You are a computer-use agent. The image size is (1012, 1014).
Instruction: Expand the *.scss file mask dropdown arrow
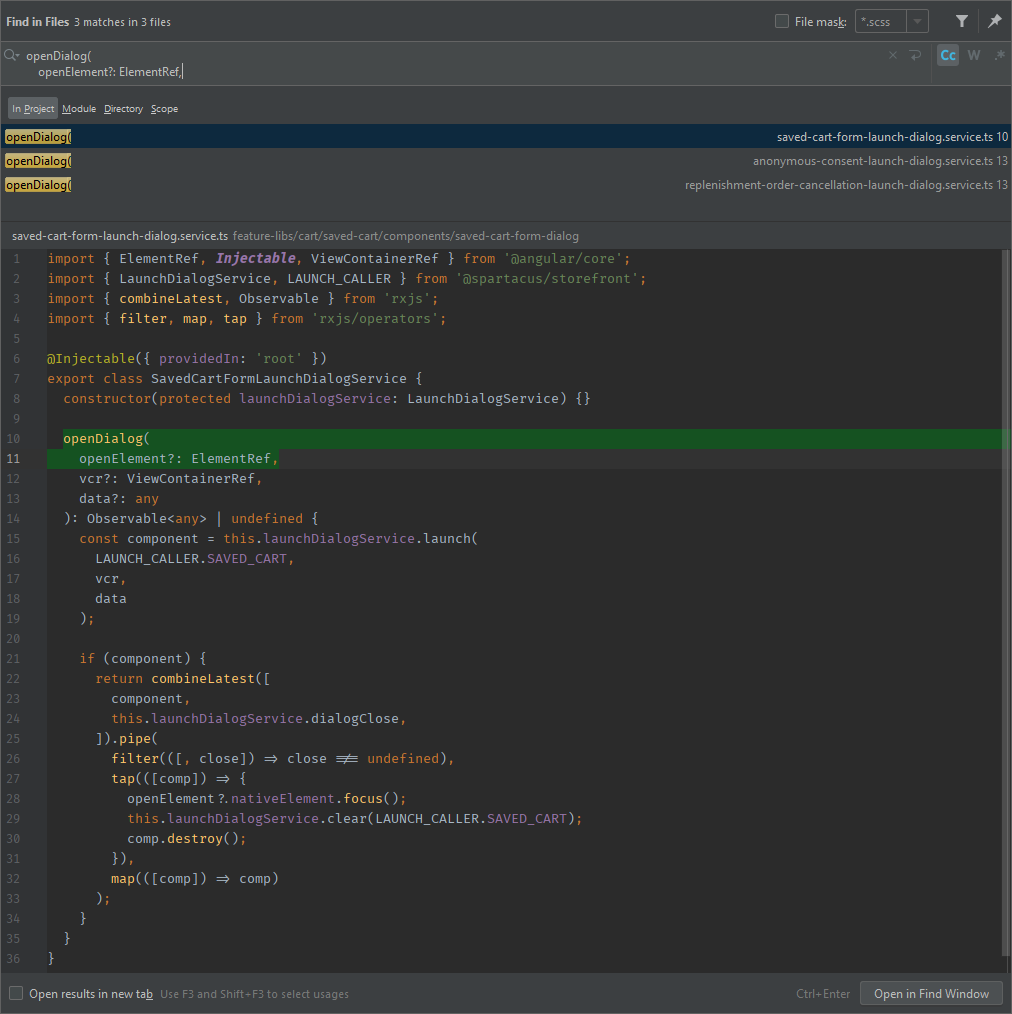click(917, 21)
